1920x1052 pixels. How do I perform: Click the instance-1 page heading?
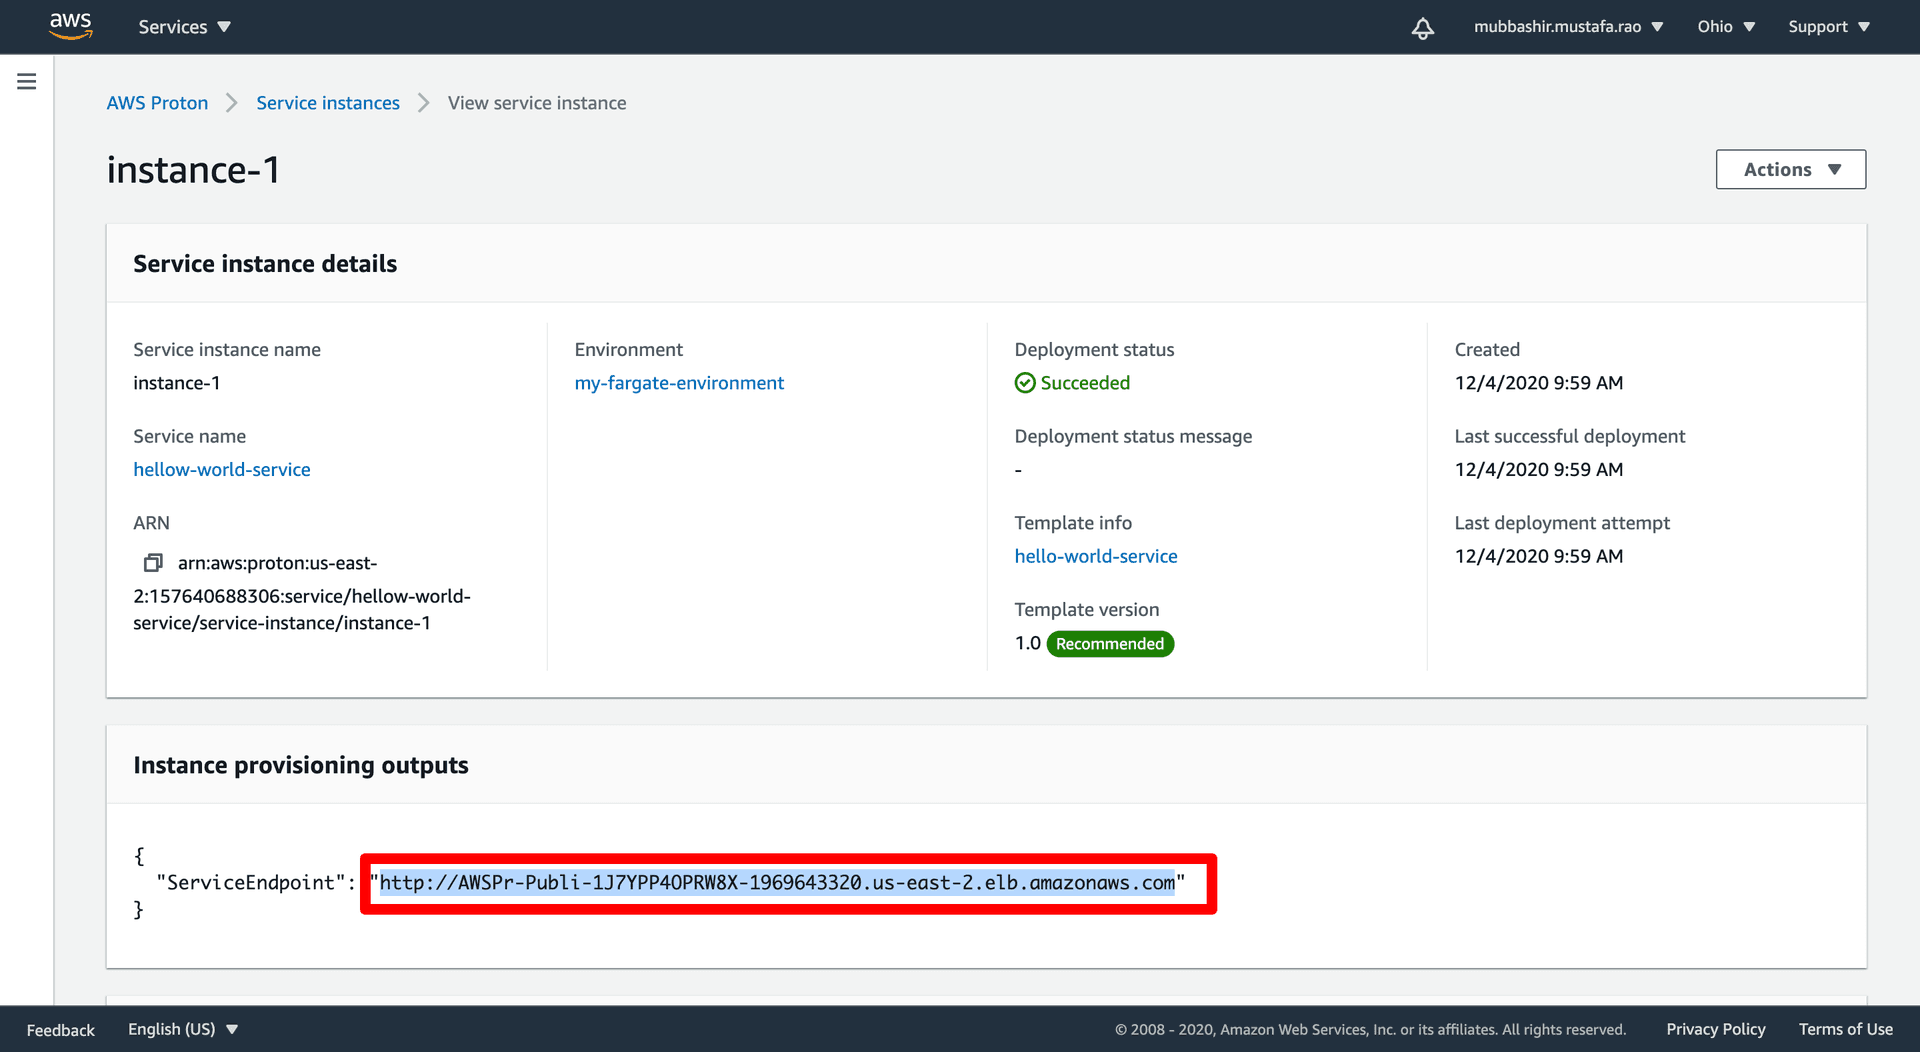coord(193,170)
